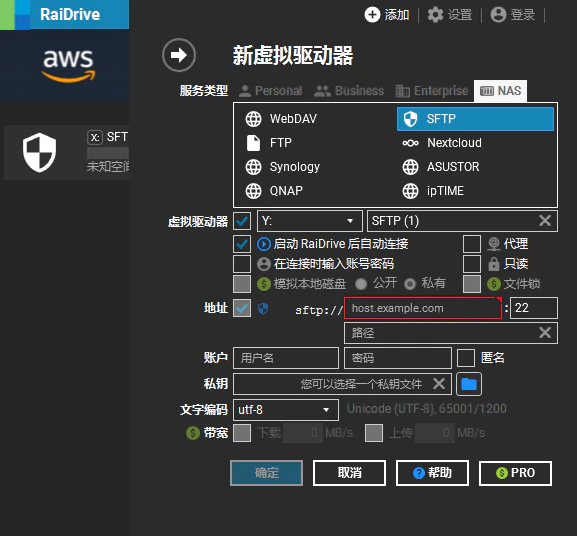Clear the SFTP (1) drive name
The image size is (577, 536).
pos(545,221)
